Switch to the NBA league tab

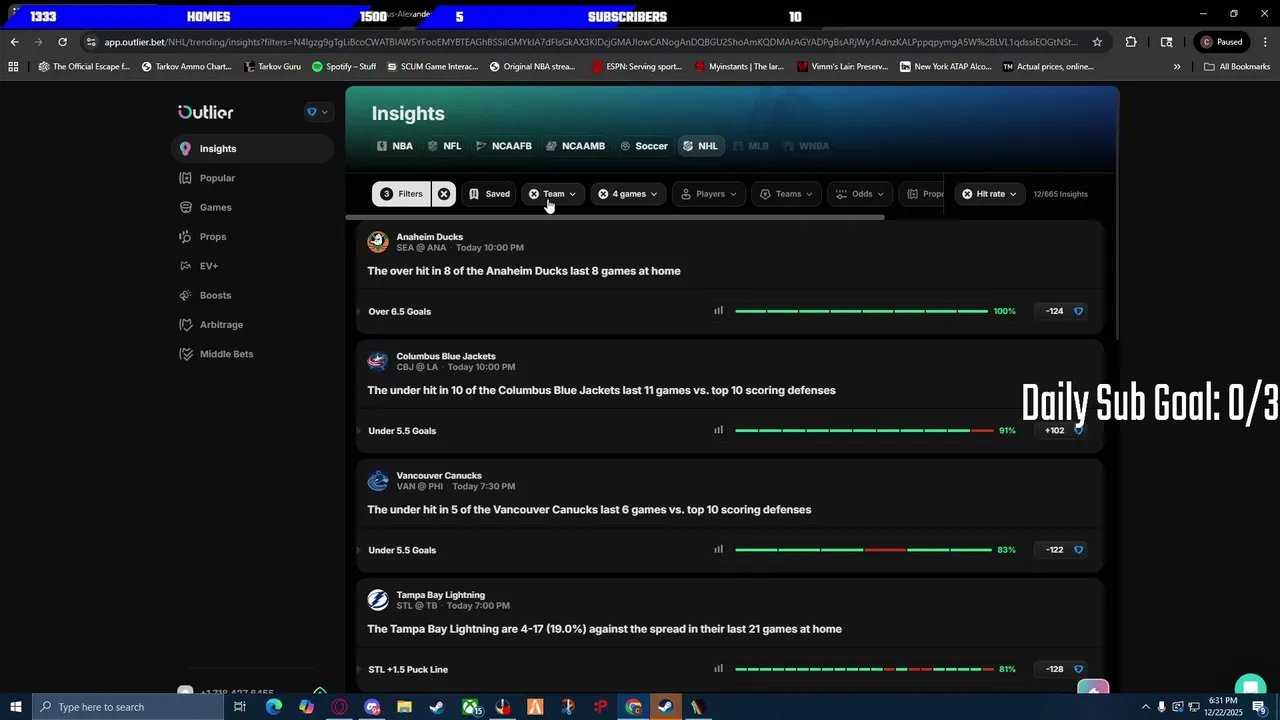395,146
